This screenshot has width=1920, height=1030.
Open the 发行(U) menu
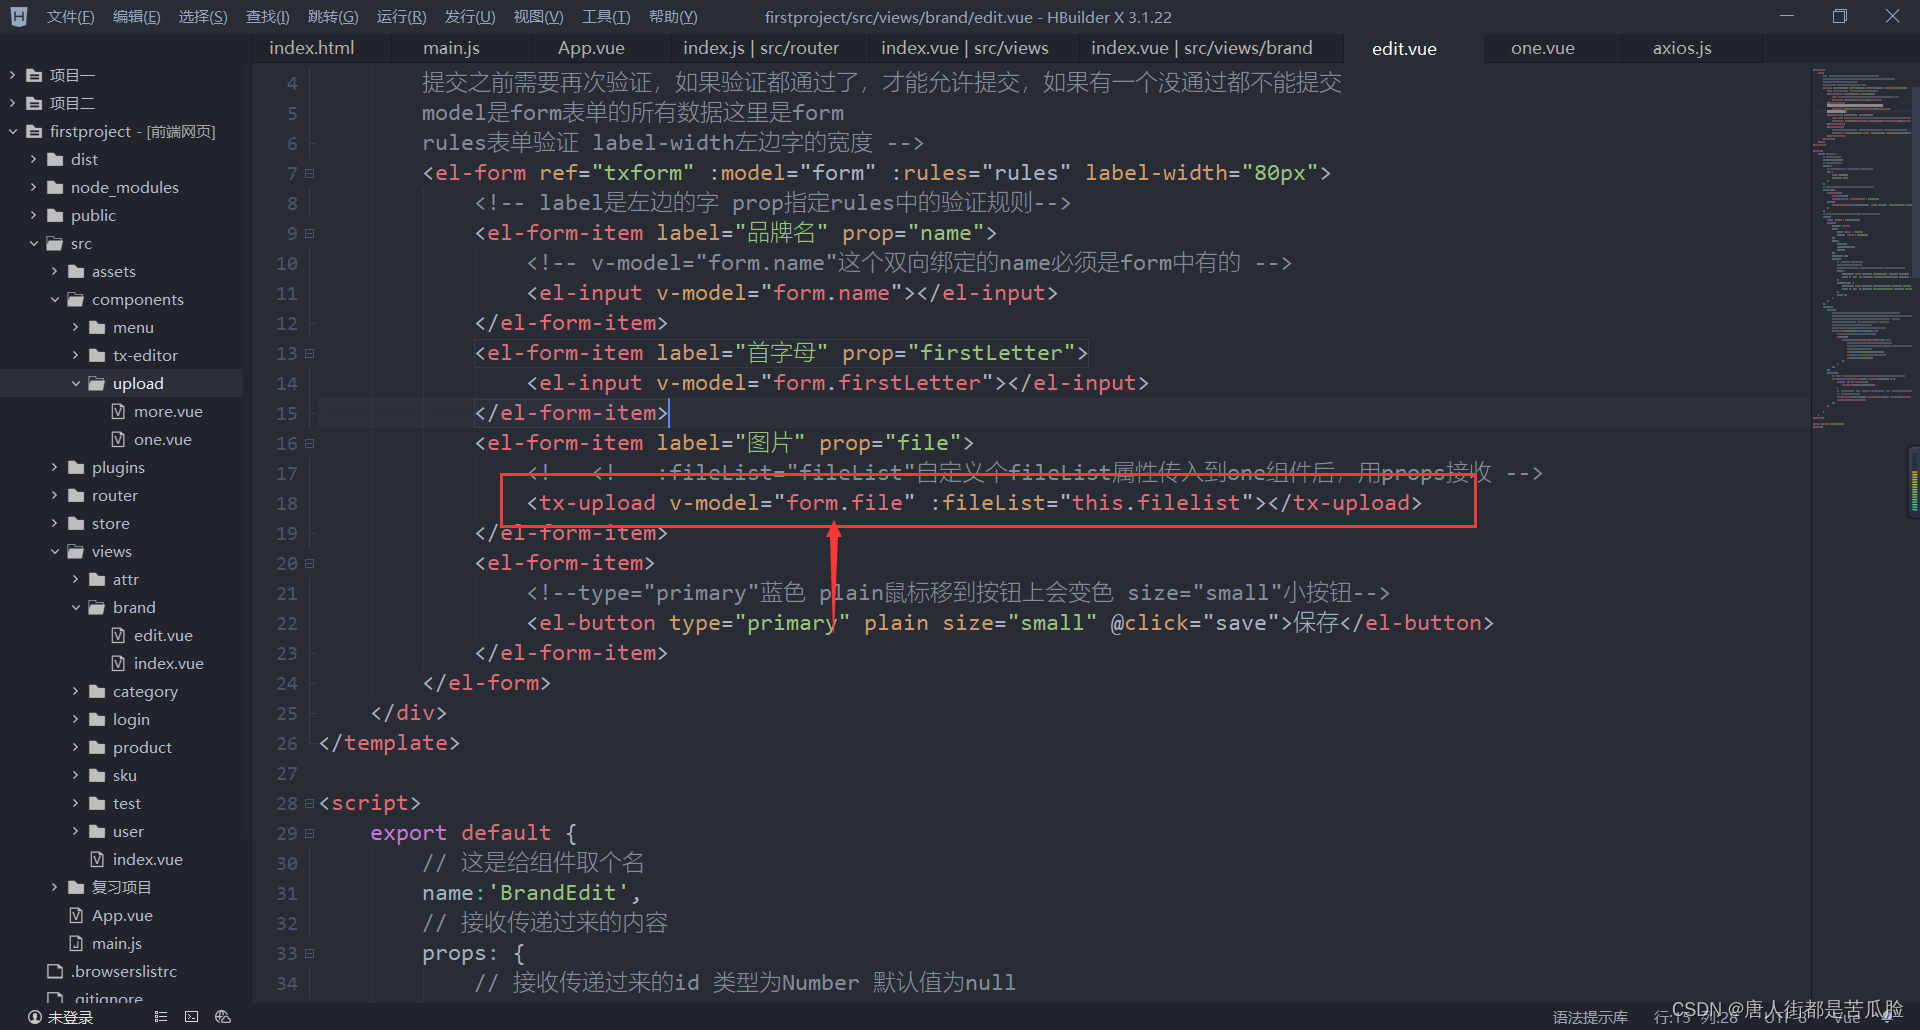470,17
